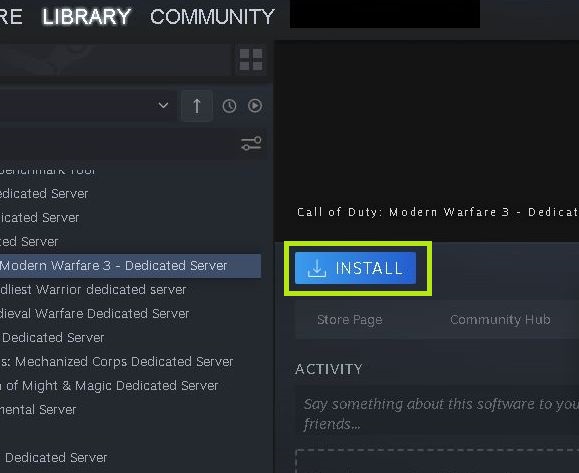Toggle sort by recent clock icon
The height and width of the screenshot is (473, 579).
(229, 106)
